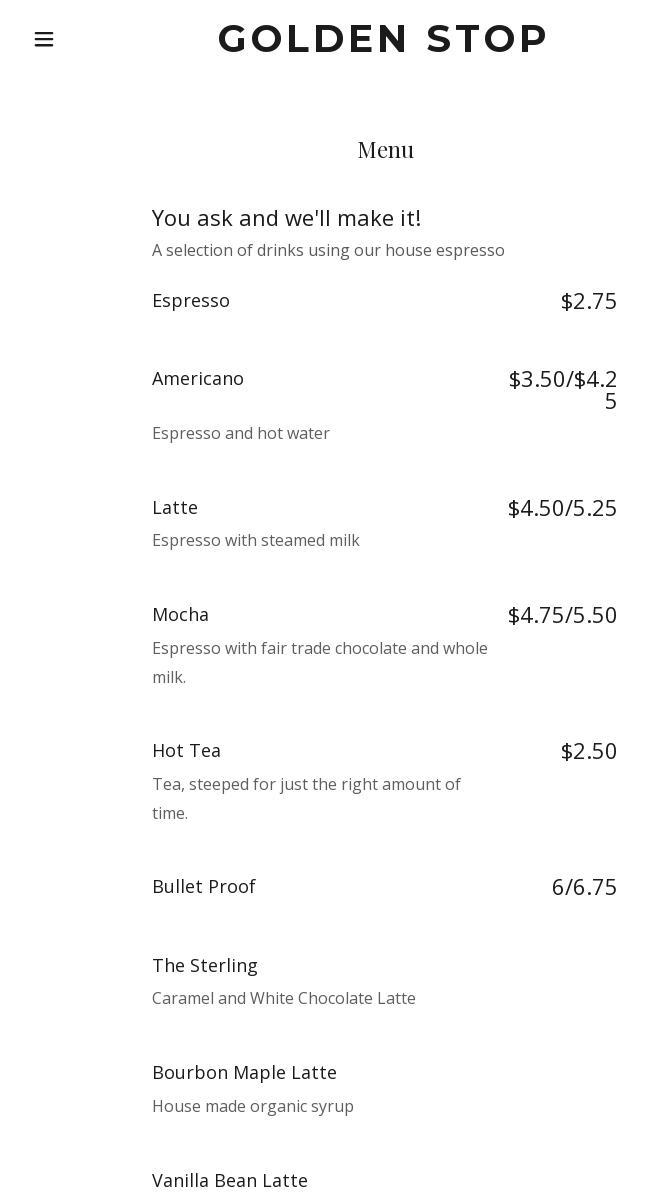
Task: Click the Americano price $3.50/$4.25
Action: (x=563, y=390)
